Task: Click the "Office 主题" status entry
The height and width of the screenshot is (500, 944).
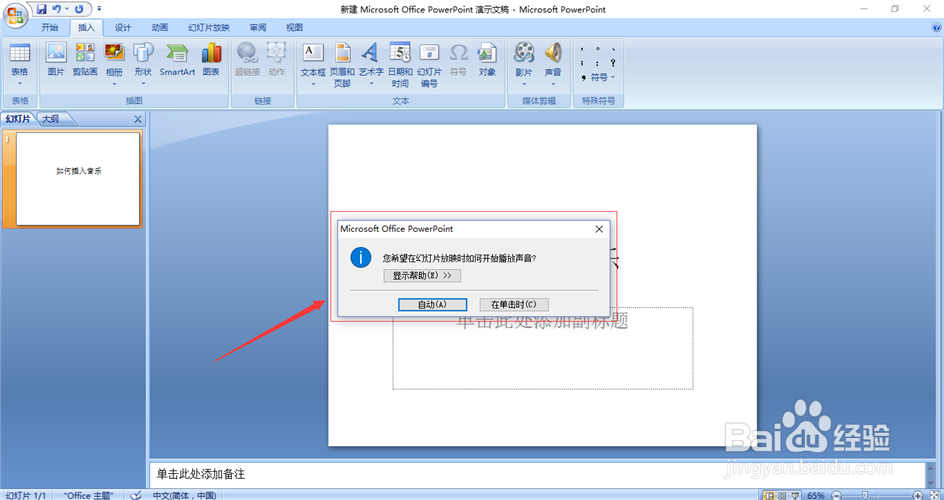Action: pyautogui.click(x=88, y=495)
